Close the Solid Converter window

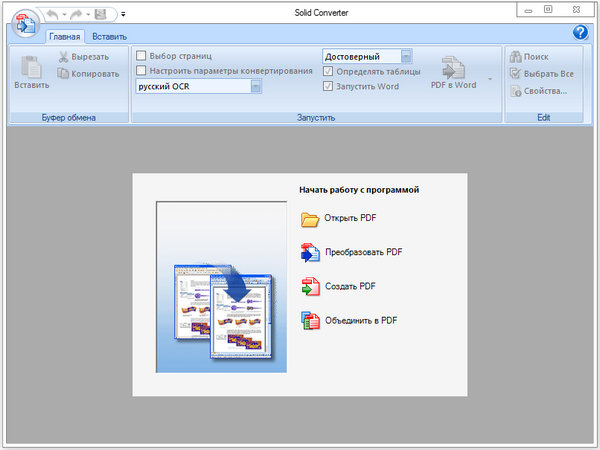[576, 10]
